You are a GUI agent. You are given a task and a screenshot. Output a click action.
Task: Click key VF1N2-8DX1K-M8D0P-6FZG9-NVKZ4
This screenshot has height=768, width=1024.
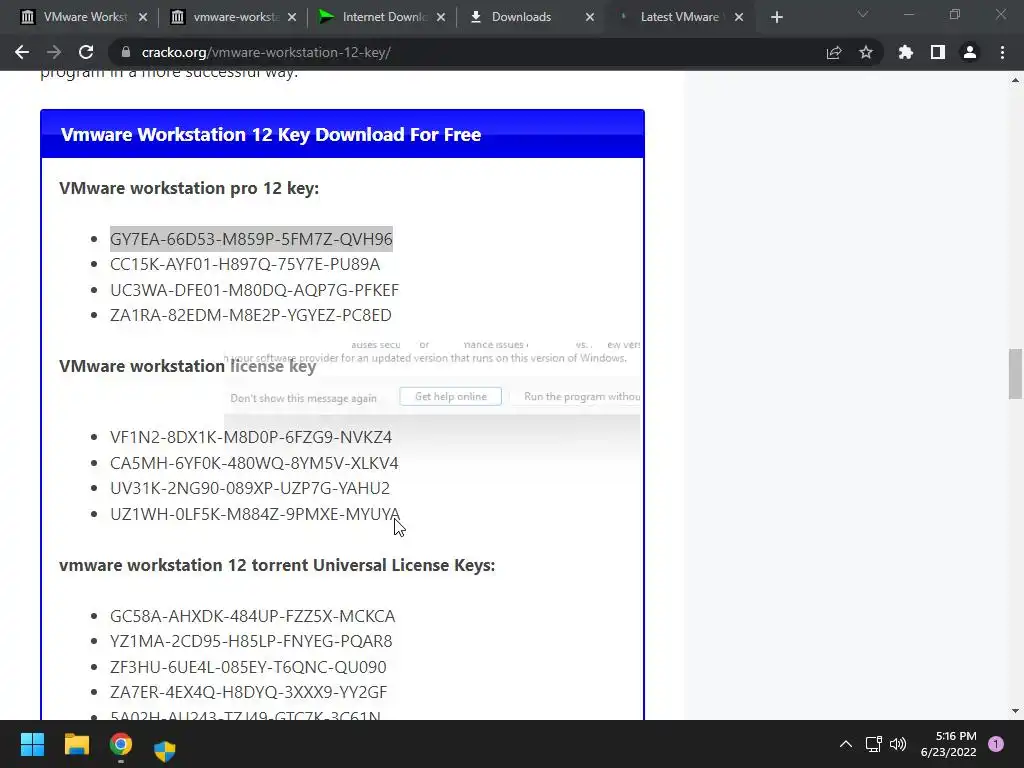(251, 437)
